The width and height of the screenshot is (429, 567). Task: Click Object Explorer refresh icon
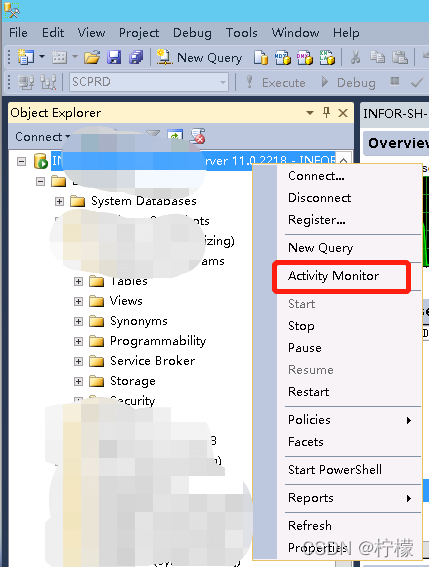175,136
